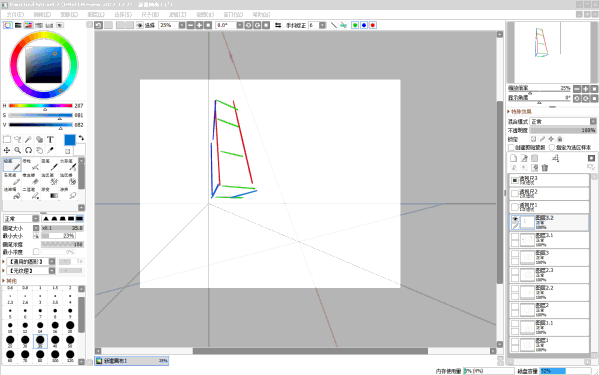Swap foreground and background colors arrow

tap(81, 138)
